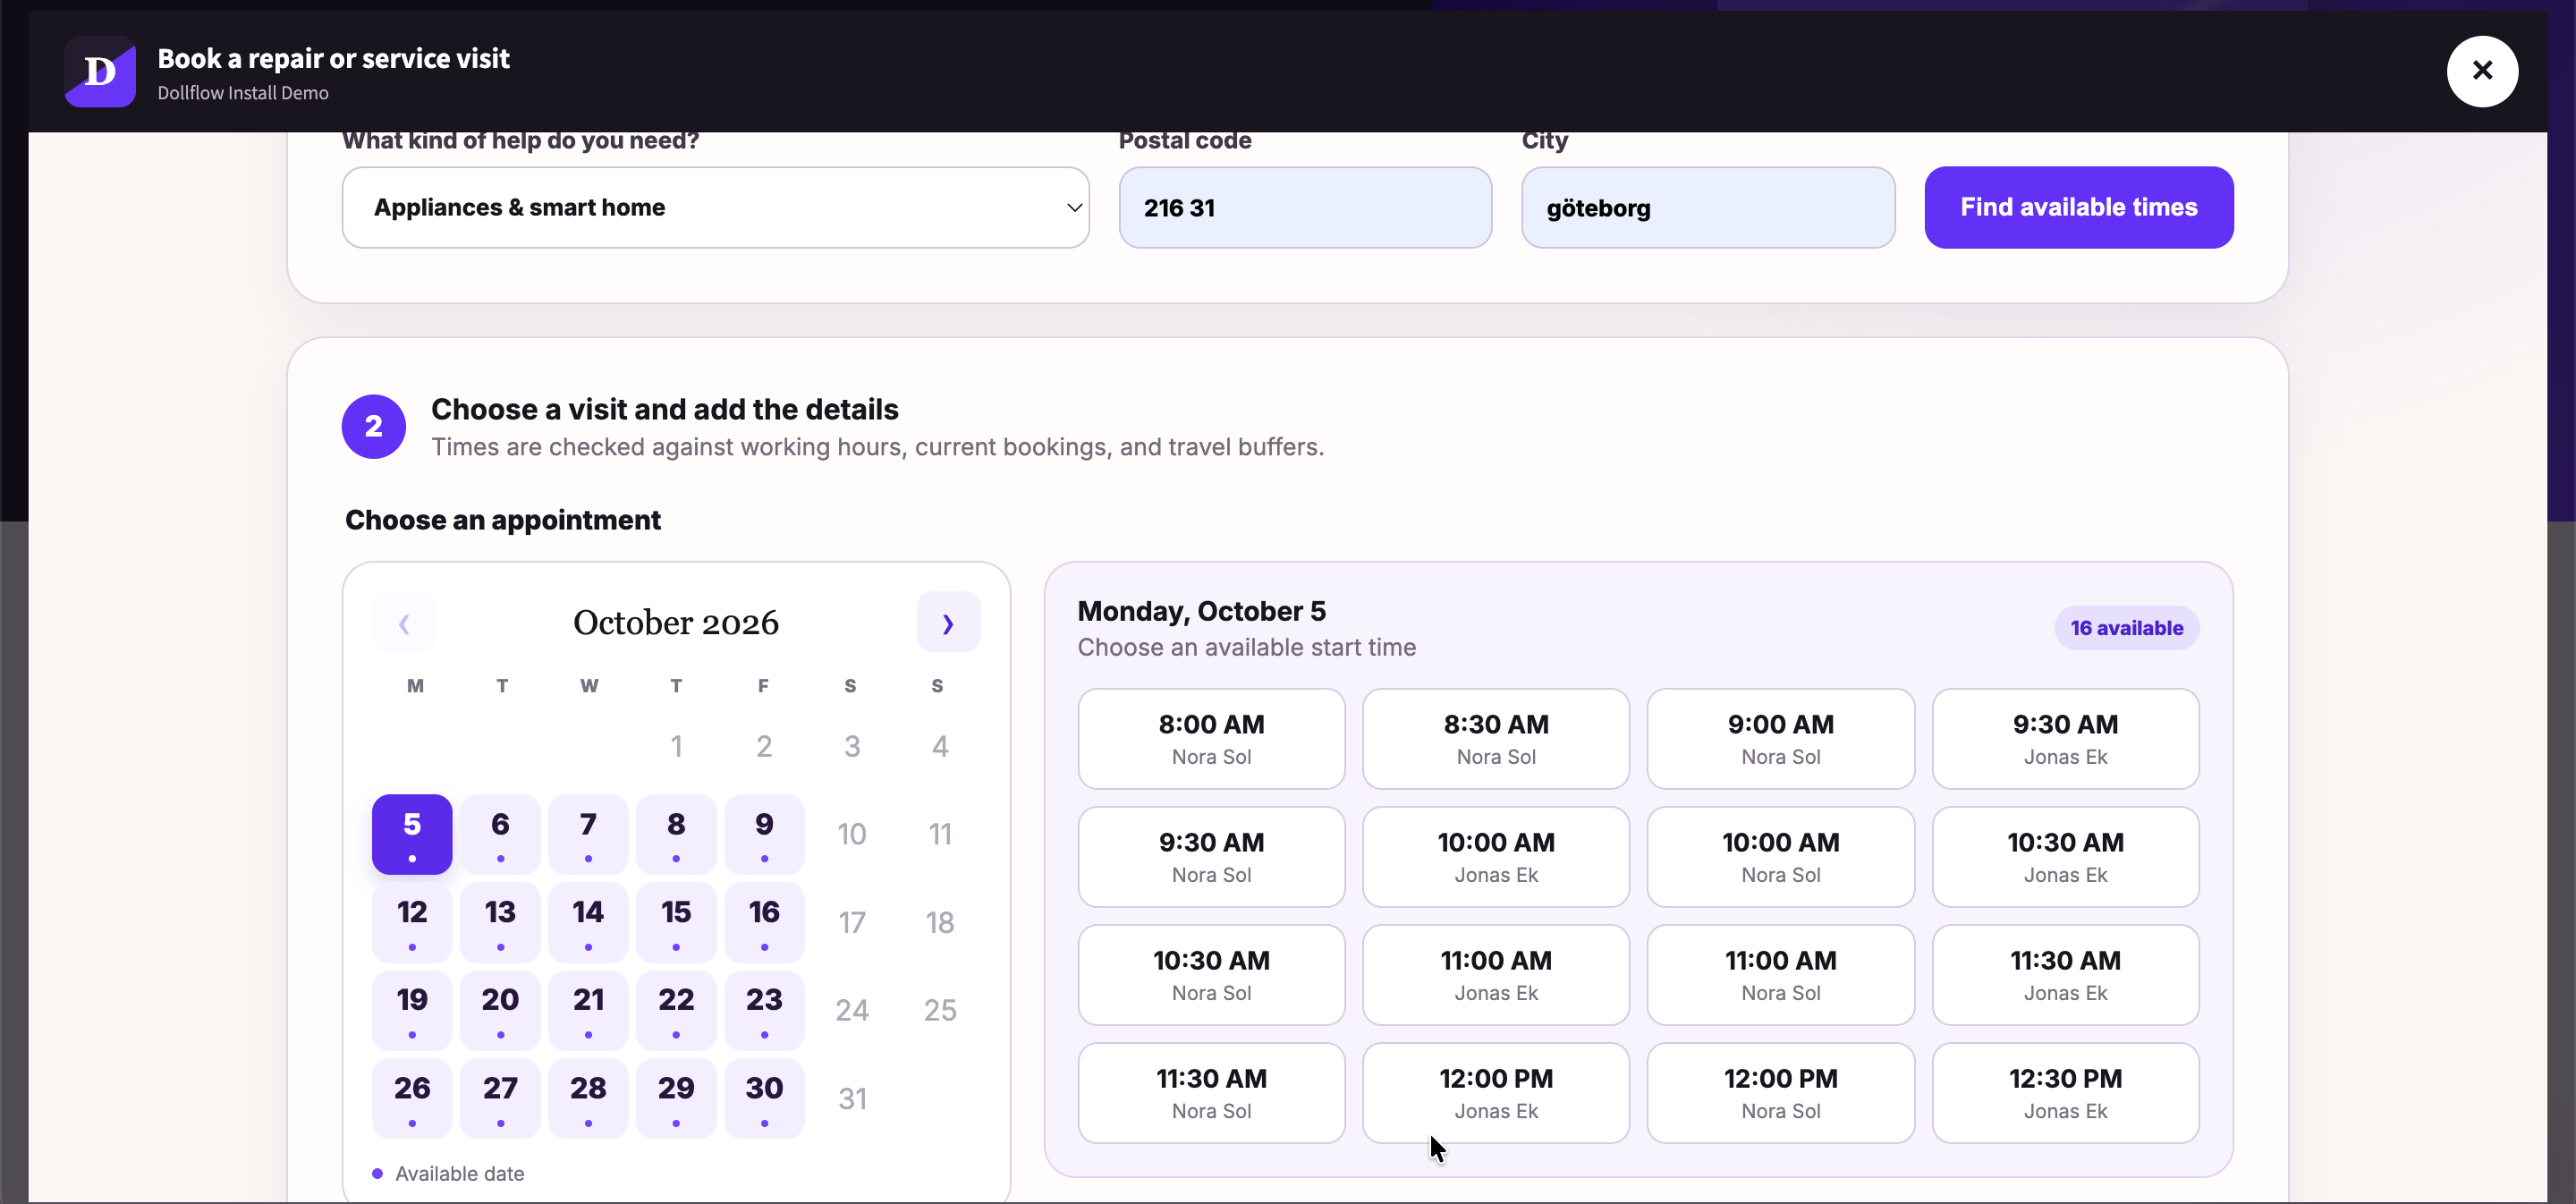This screenshot has width=2576, height=1204.
Task: Click the Find available times button
Action: pos(2079,207)
